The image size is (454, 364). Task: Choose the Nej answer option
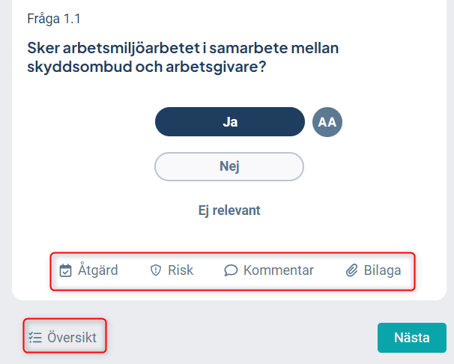(x=229, y=166)
